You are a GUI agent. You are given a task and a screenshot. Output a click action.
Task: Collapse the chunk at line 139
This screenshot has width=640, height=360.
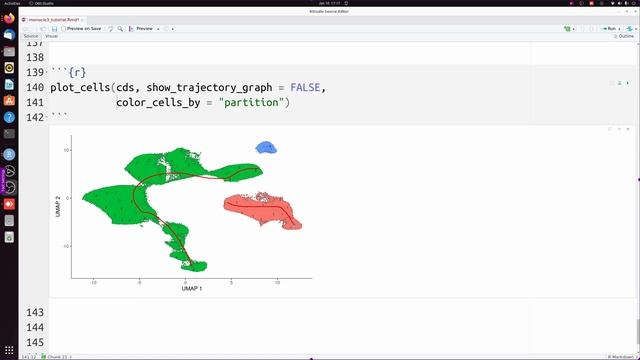pos(47,72)
